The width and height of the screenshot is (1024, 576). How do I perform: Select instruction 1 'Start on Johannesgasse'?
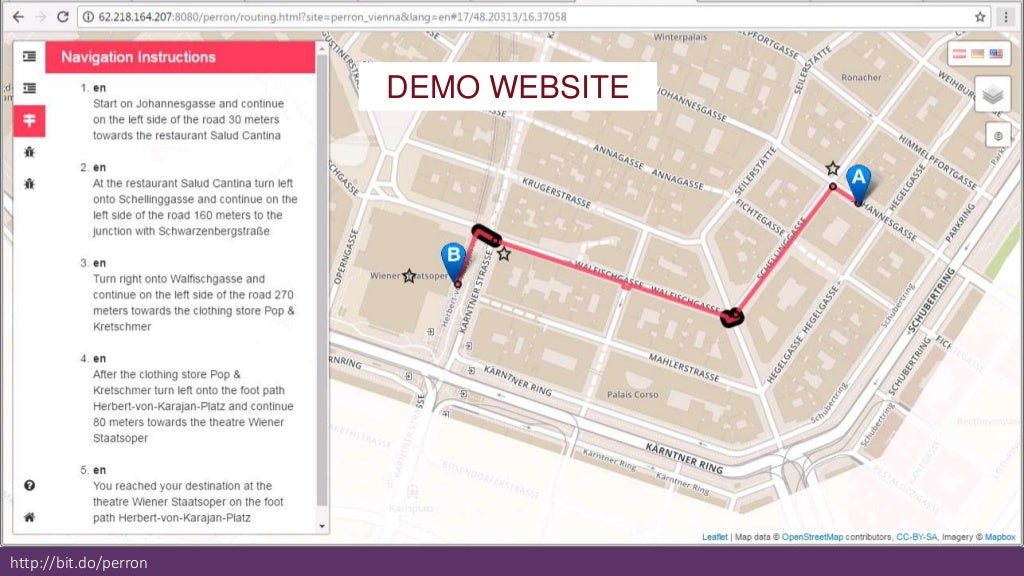[188, 112]
